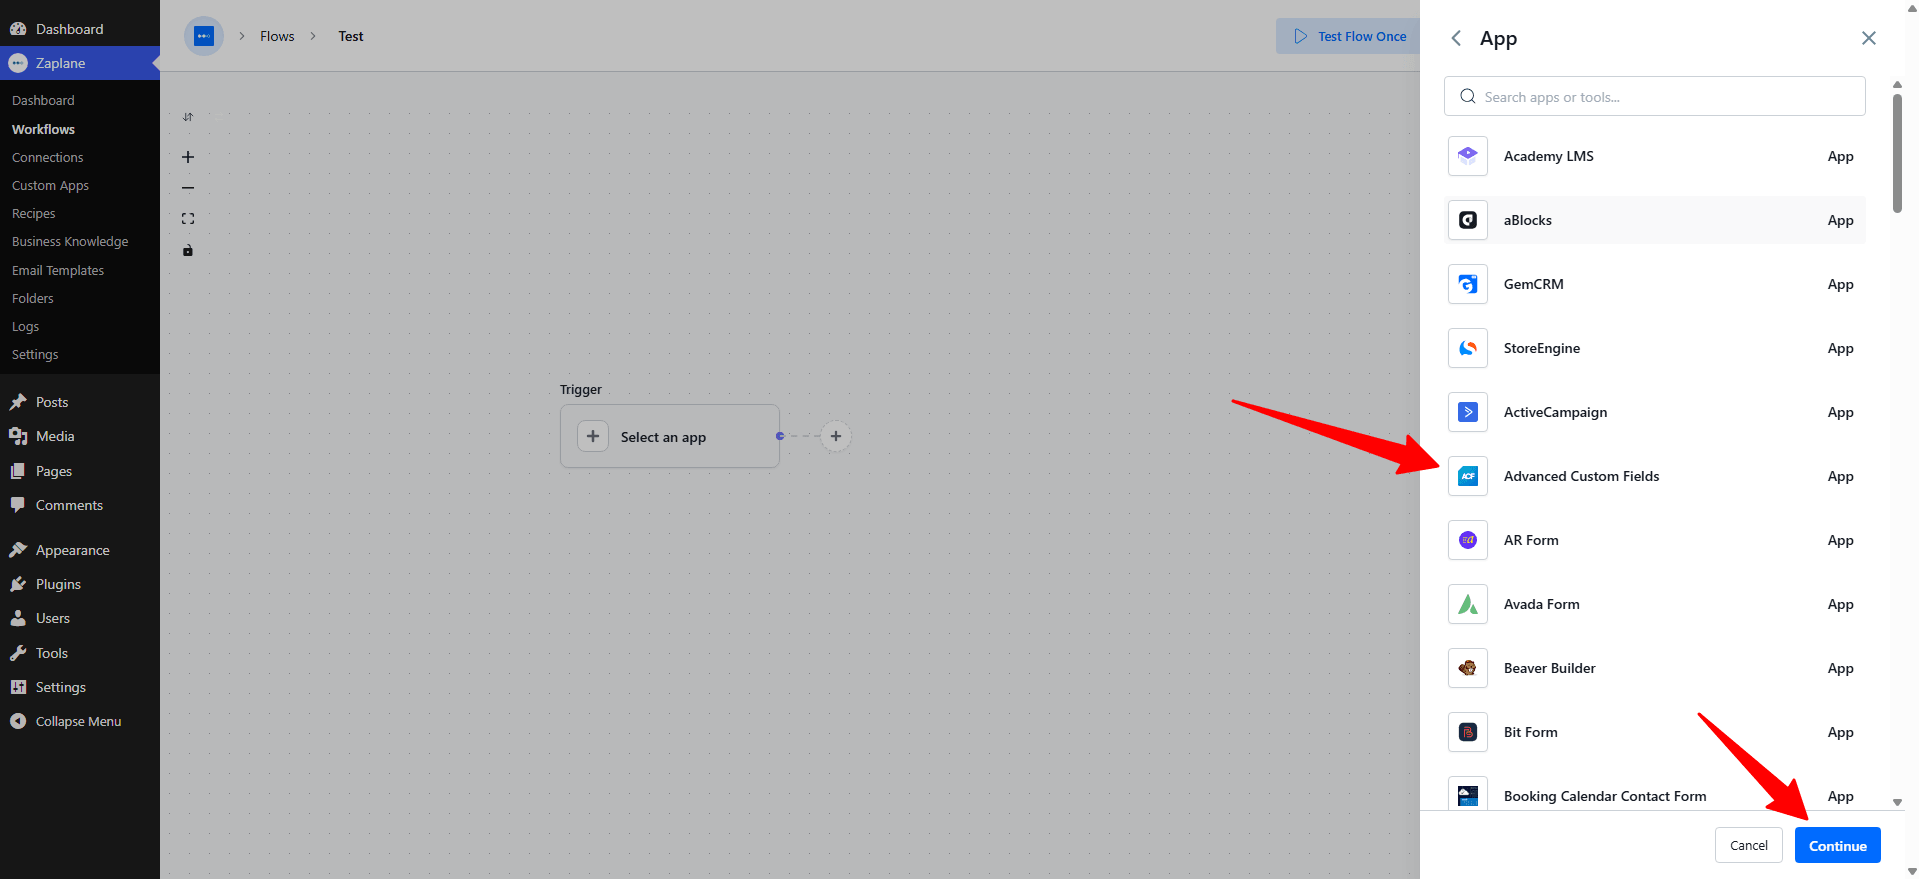Click the AR Form app icon
This screenshot has width=1919, height=879.
(1467, 540)
